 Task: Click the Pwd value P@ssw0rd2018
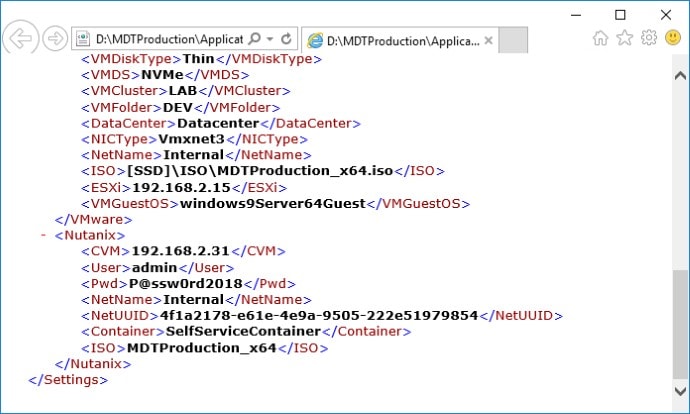click(x=187, y=283)
